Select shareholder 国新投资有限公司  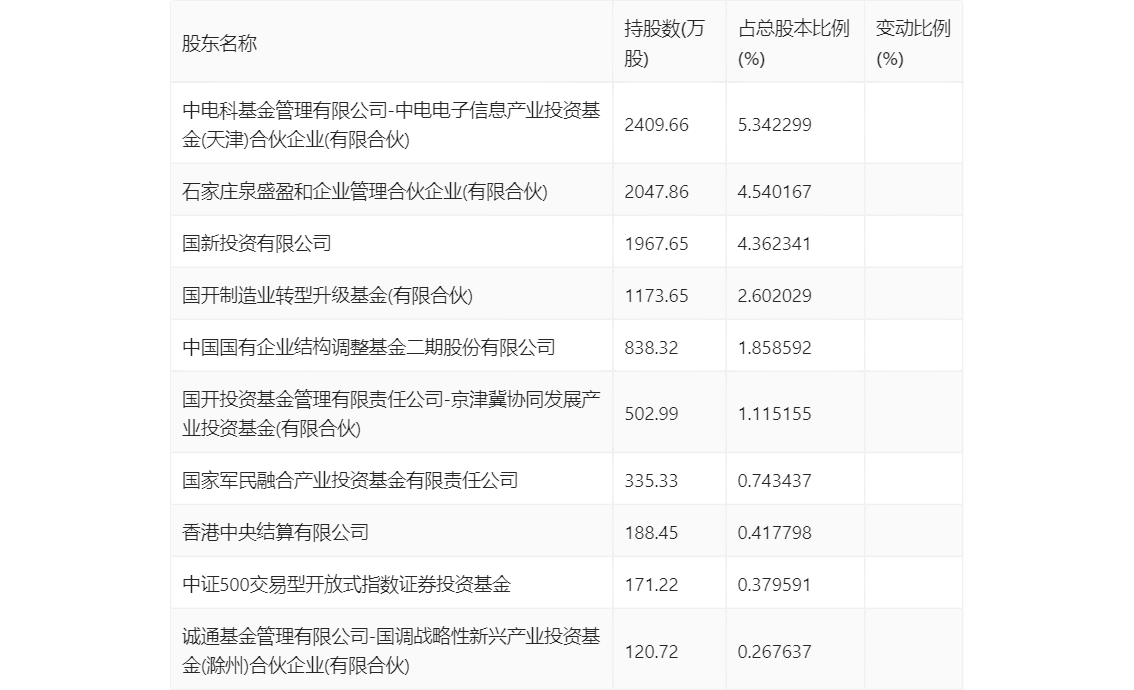(x=256, y=243)
